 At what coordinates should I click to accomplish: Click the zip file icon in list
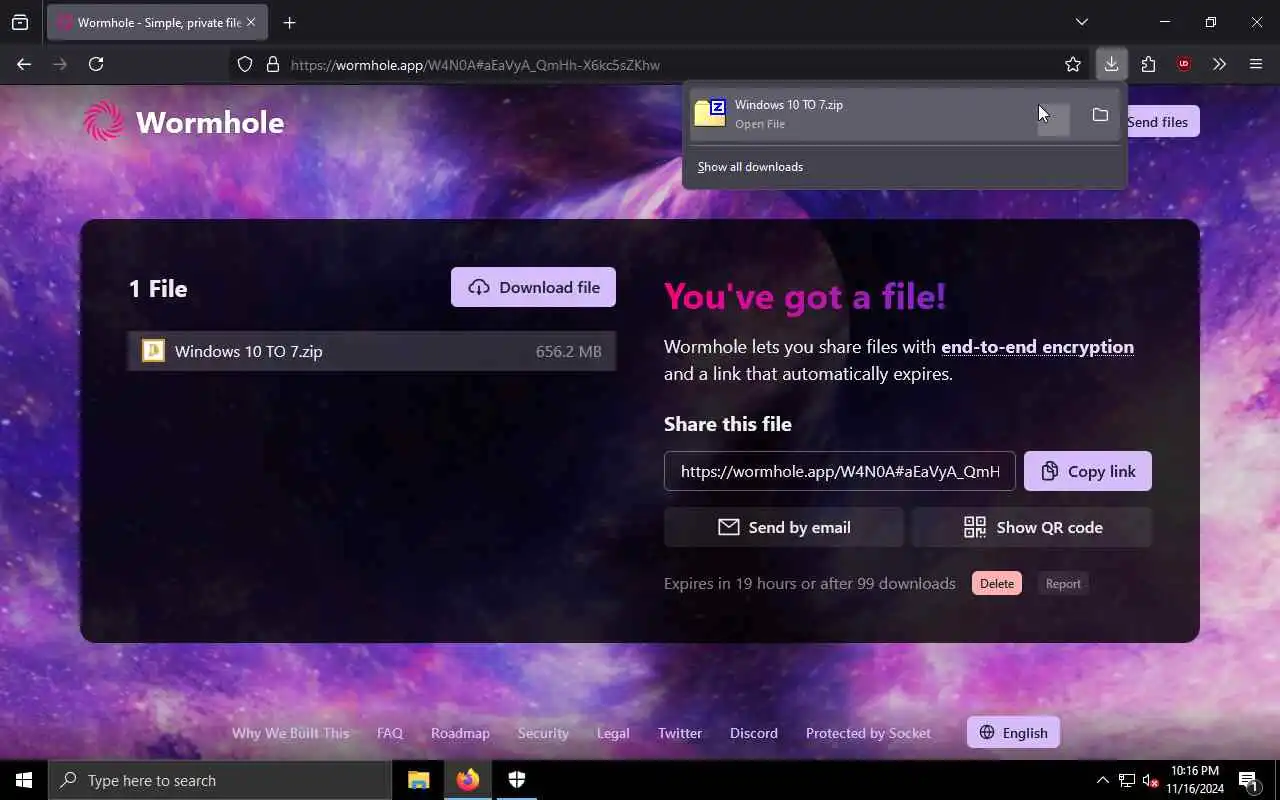pyautogui.click(x=153, y=351)
